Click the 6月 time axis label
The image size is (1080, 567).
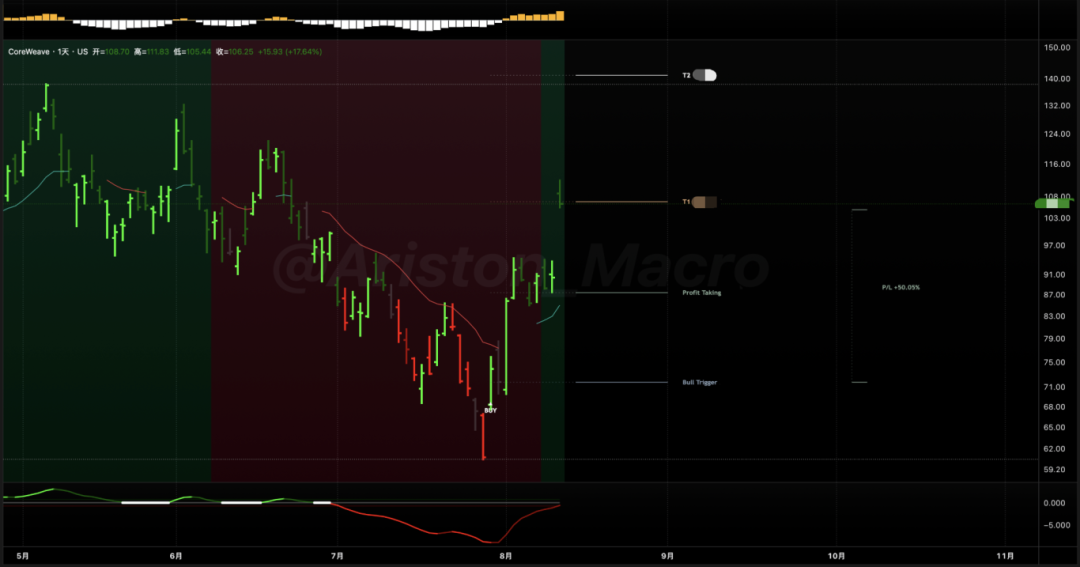tap(176, 556)
